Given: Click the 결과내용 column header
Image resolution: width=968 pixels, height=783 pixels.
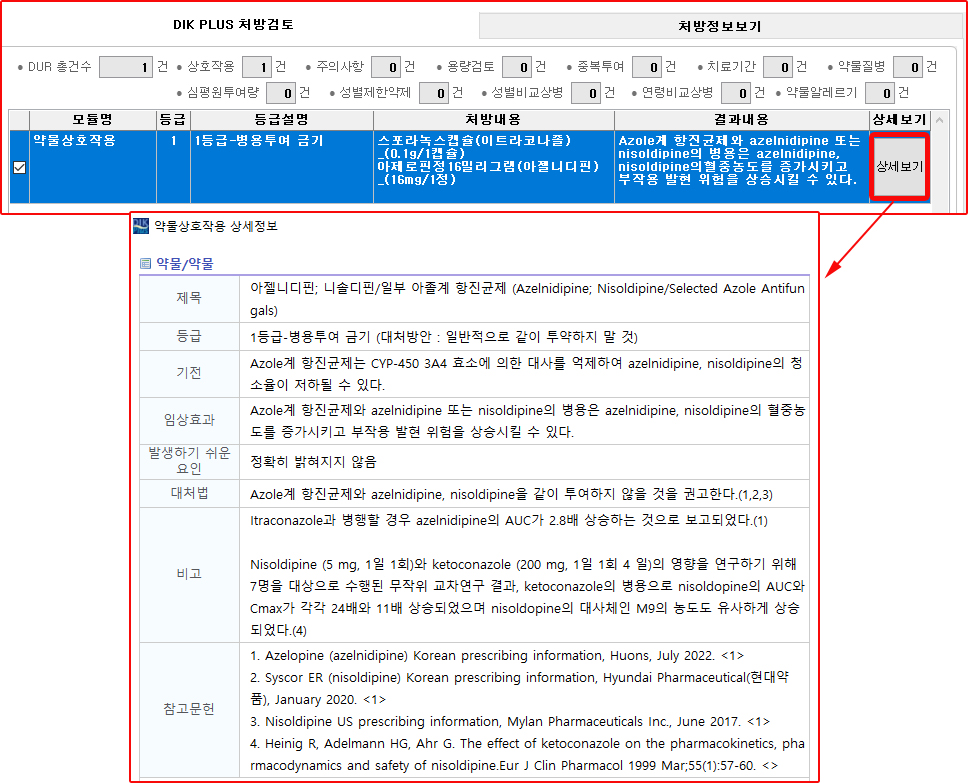Looking at the screenshot, I should 741,120.
